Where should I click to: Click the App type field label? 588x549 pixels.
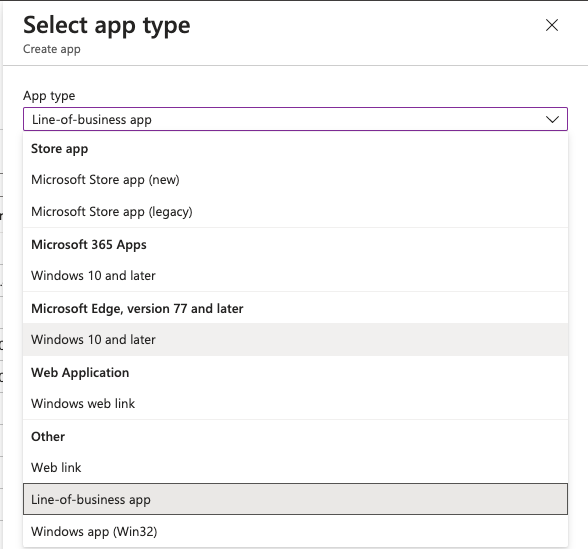point(49,96)
